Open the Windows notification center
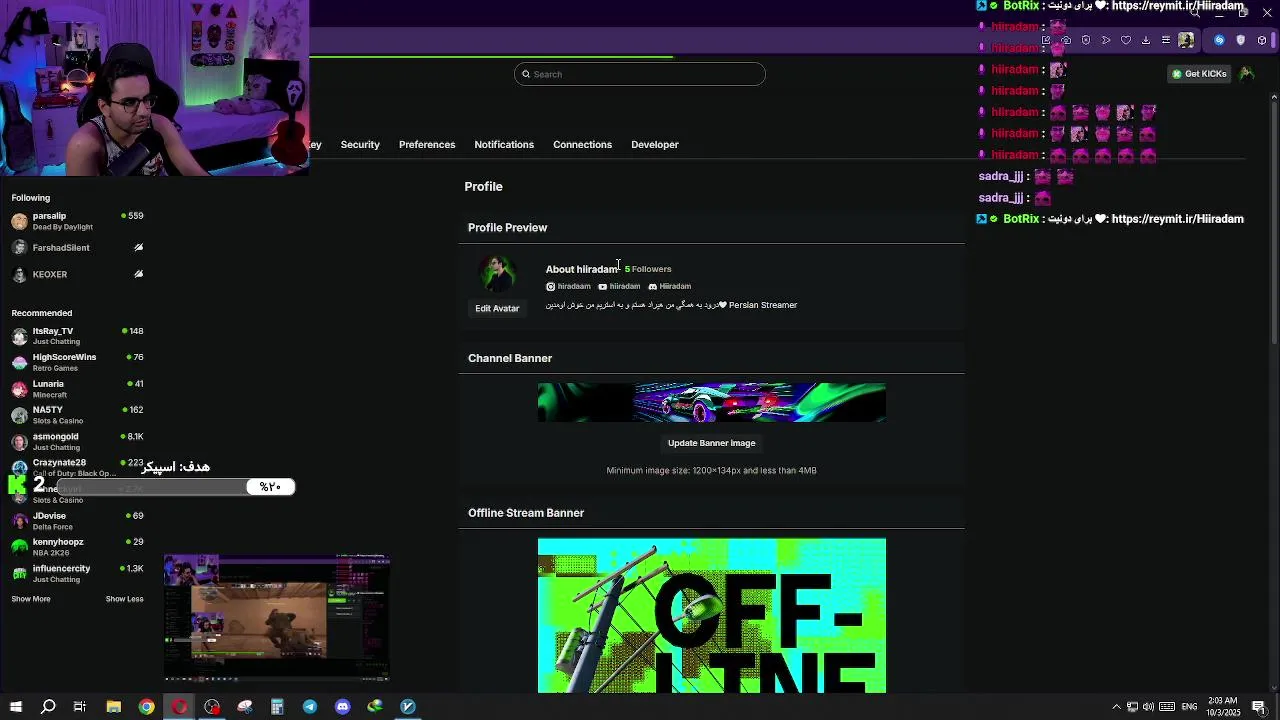The height and width of the screenshot is (720, 1280). (1259, 707)
